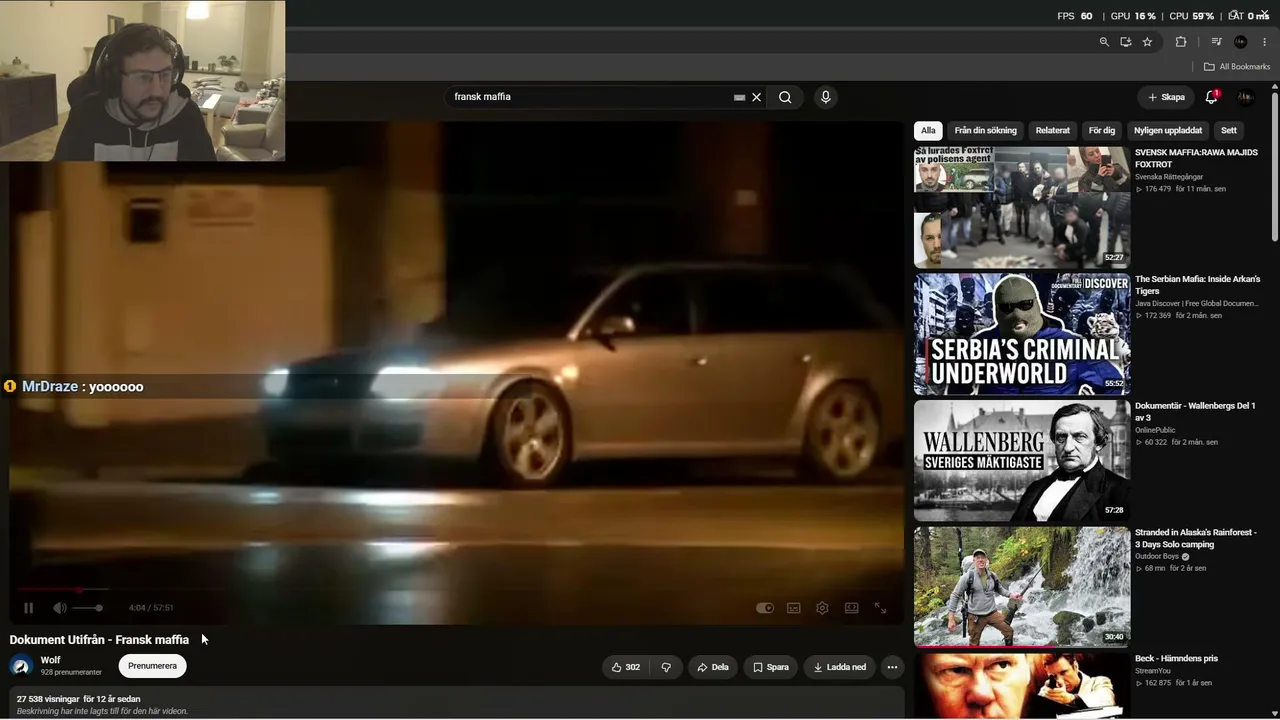Install the page as an app icon

coord(1126,42)
